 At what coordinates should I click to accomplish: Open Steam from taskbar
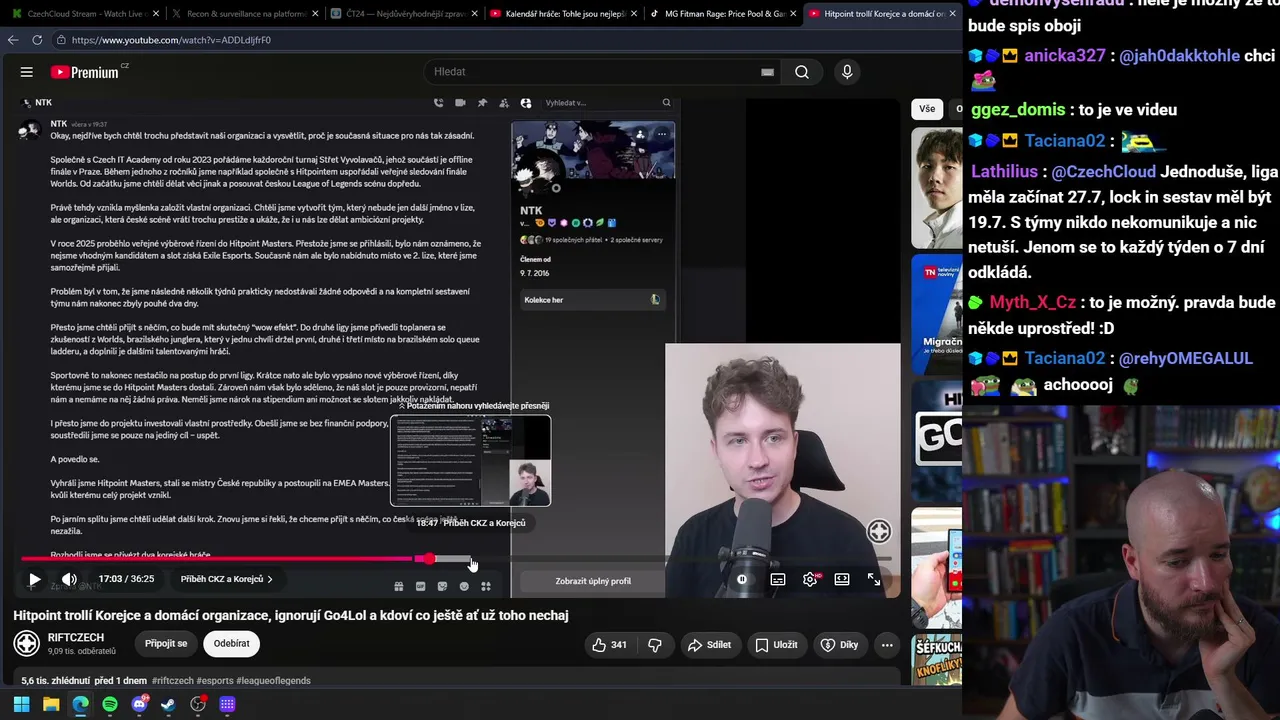tap(168, 704)
